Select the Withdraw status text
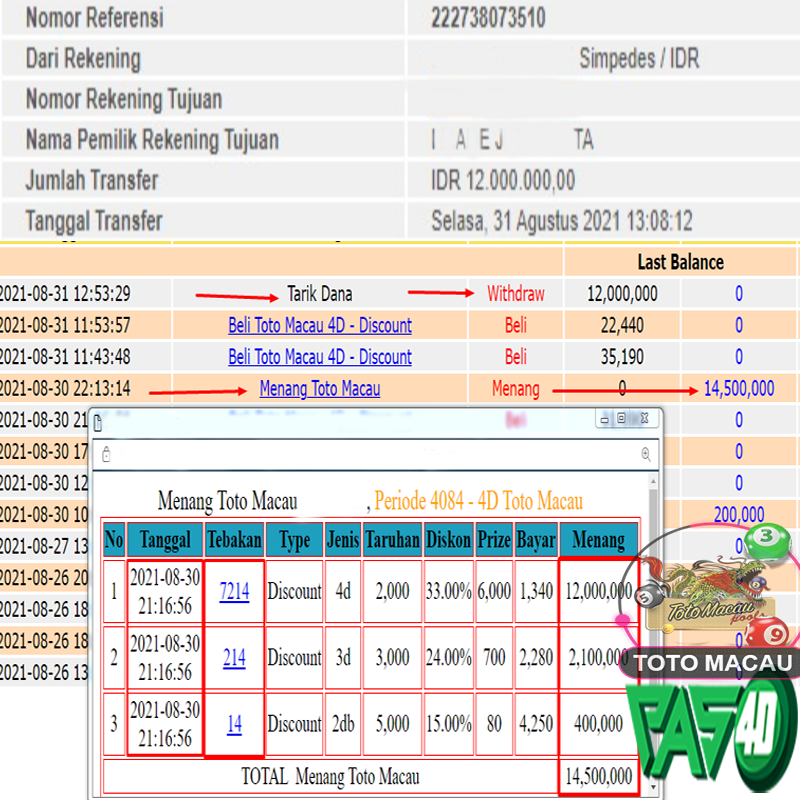800x800 pixels. (x=516, y=294)
